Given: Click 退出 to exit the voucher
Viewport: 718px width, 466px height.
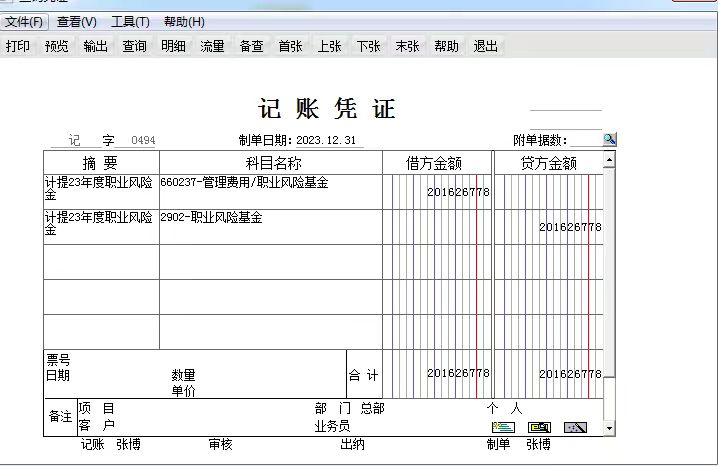Looking at the screenshot, I should 485,46.
